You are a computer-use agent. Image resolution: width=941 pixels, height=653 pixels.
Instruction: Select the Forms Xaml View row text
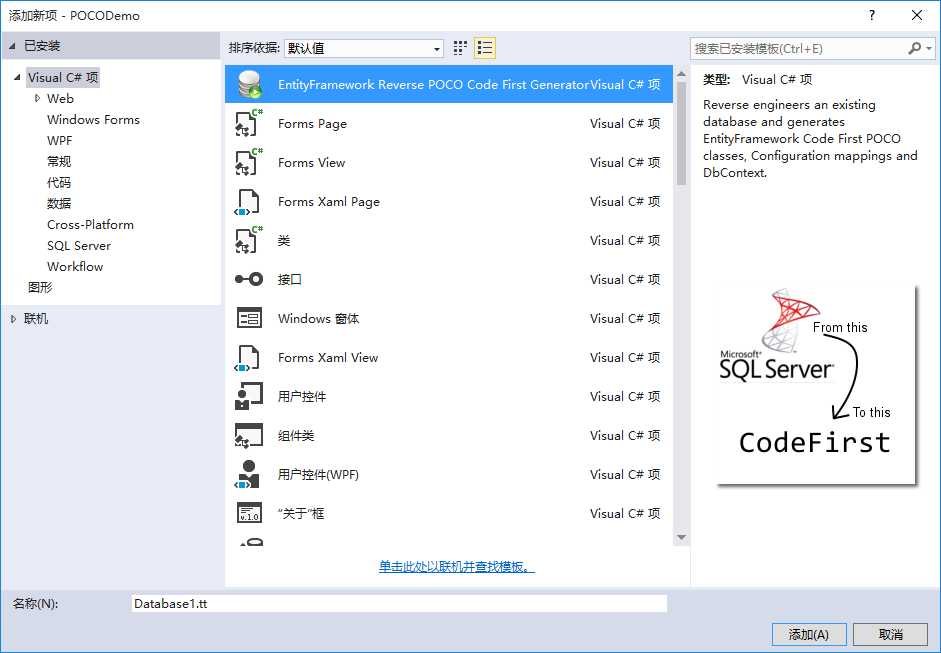pos(328,358)
